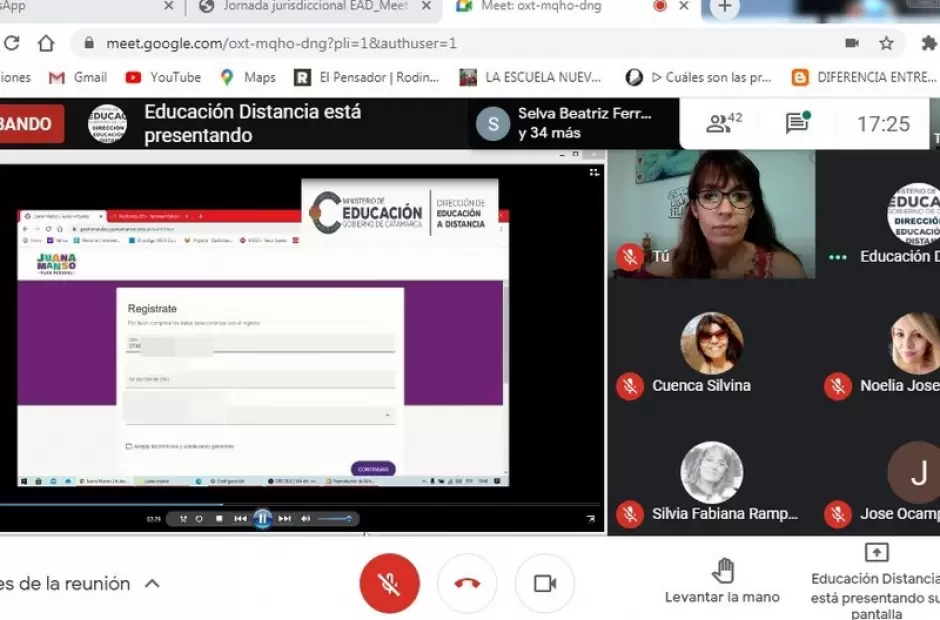Screen dimensions: 940x620
Task: Open the participants list showing 42
Action: pos(724,123)
